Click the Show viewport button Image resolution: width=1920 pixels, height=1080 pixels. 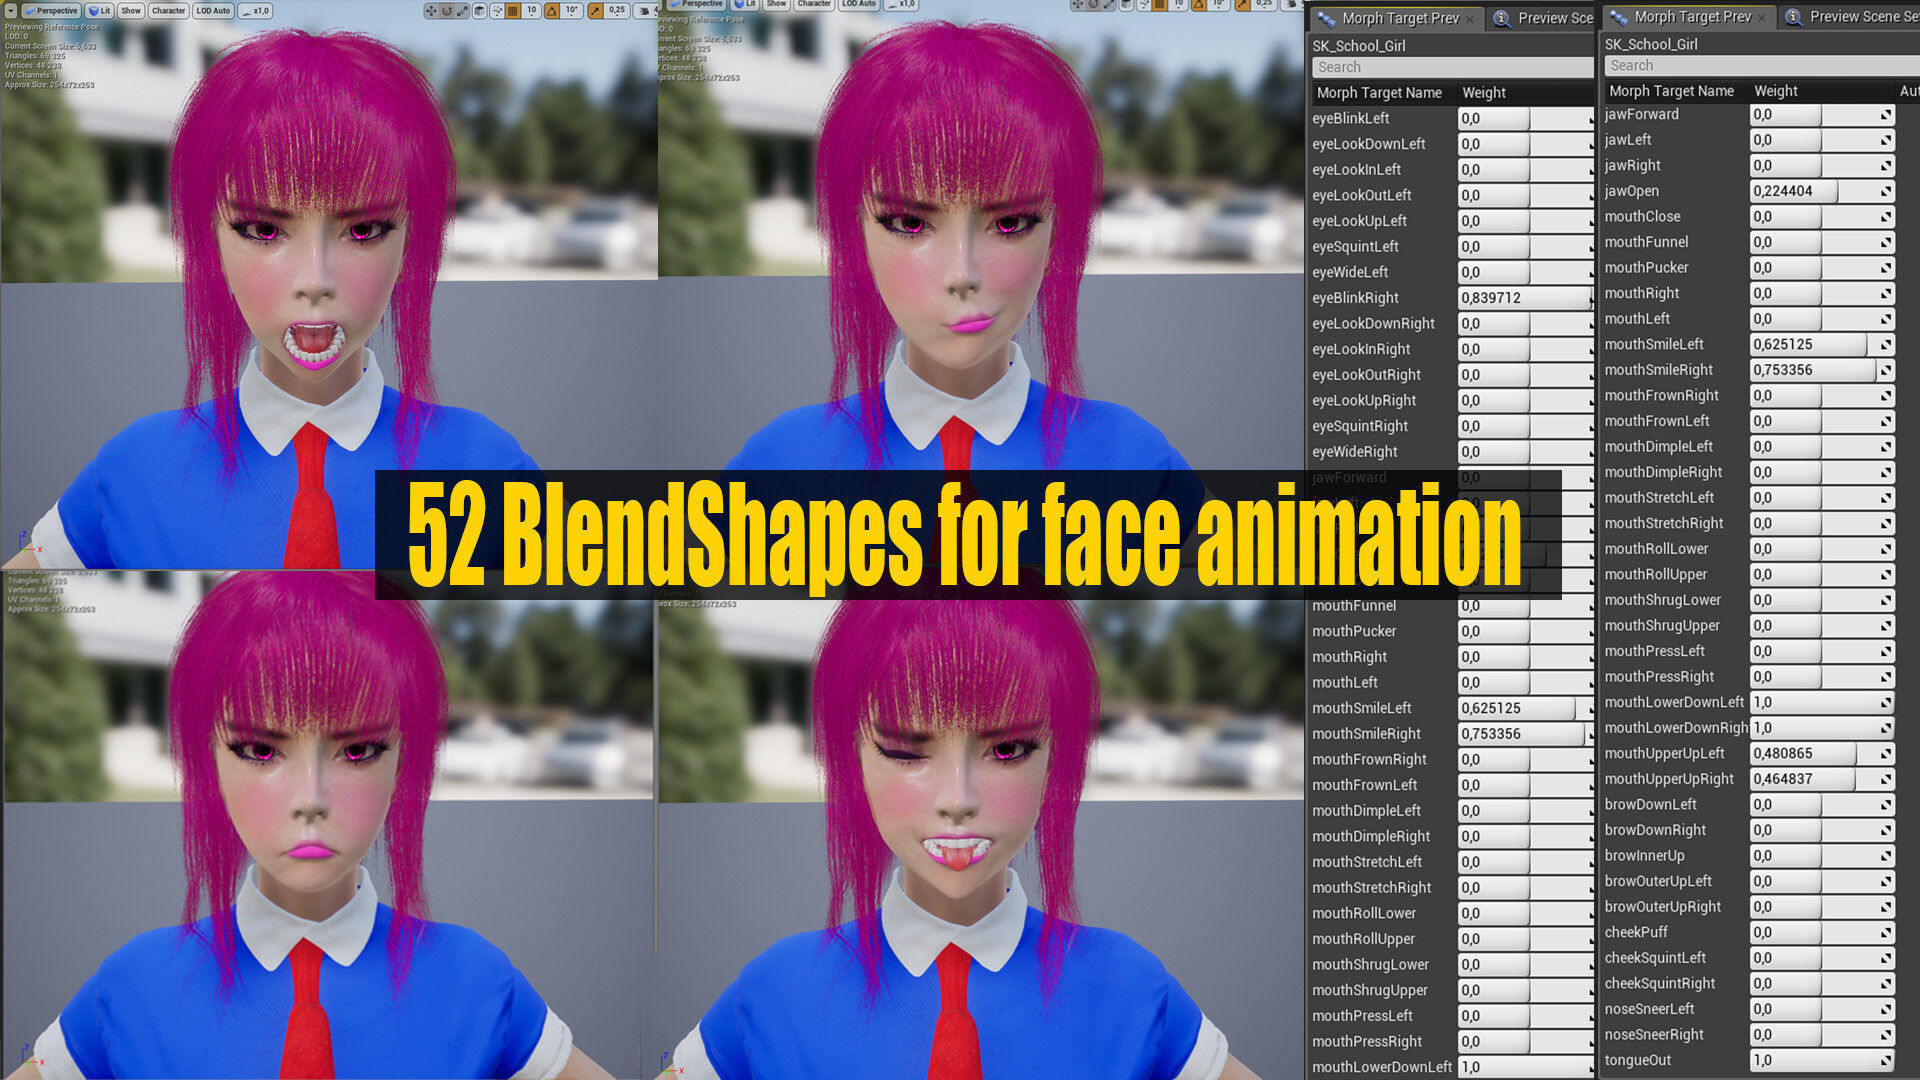[x=131, y=11]
